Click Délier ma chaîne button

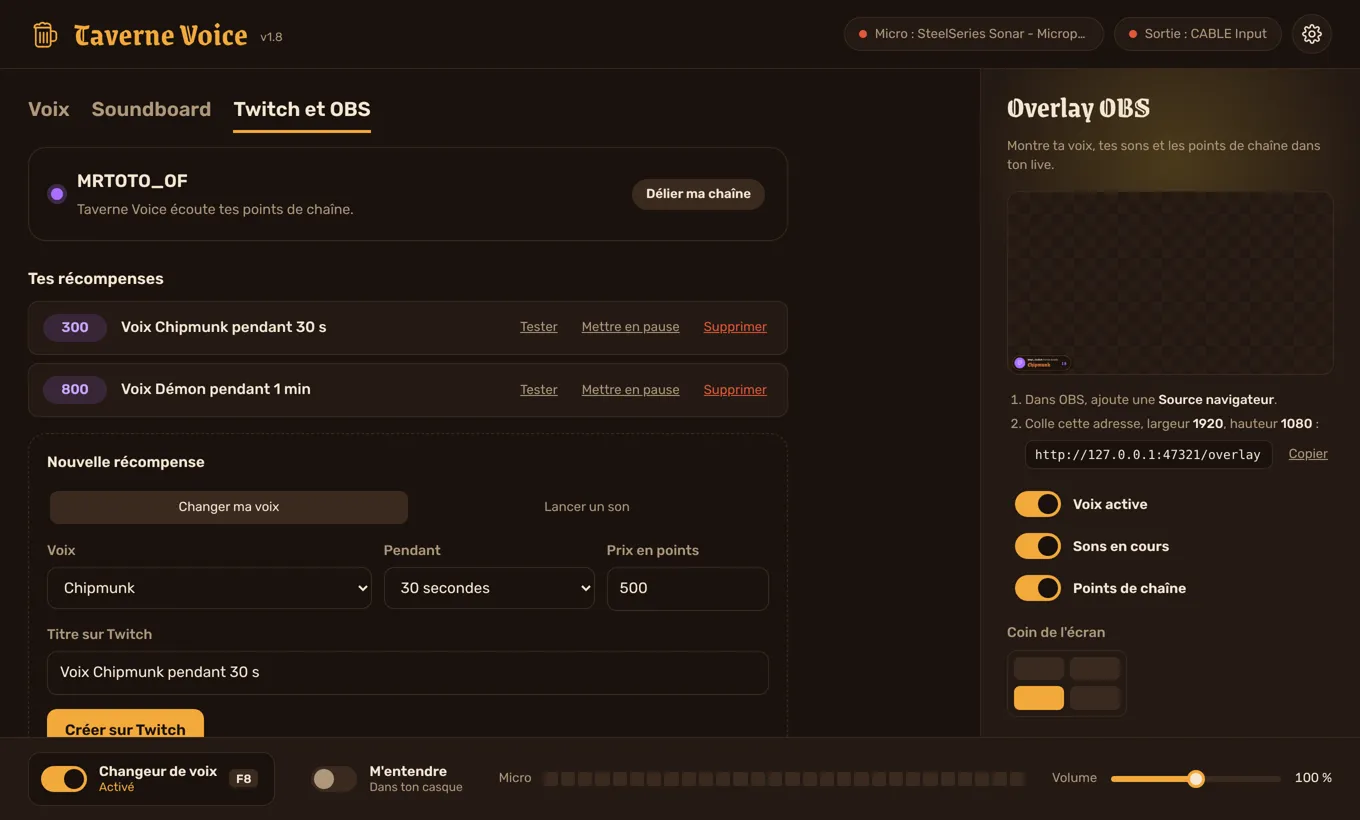click(698, 194)
